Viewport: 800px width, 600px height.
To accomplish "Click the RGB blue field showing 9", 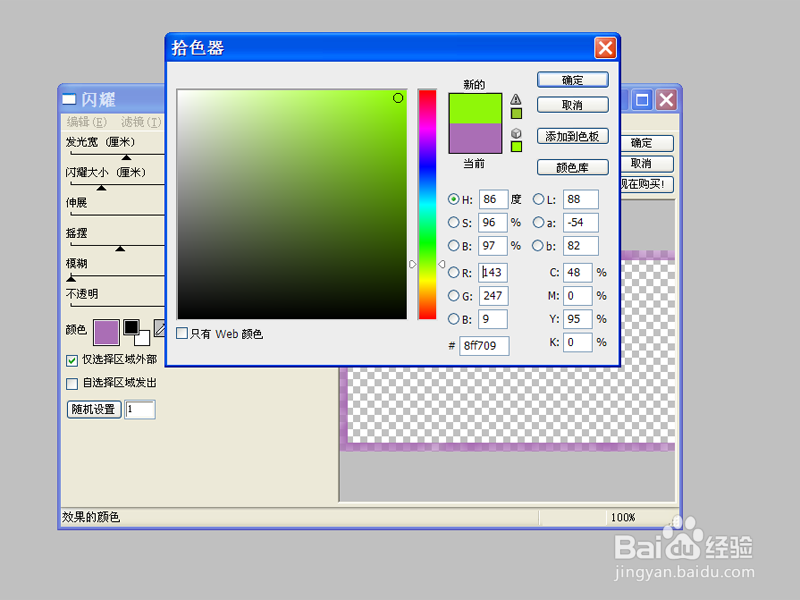I will (x=493, y=319).
